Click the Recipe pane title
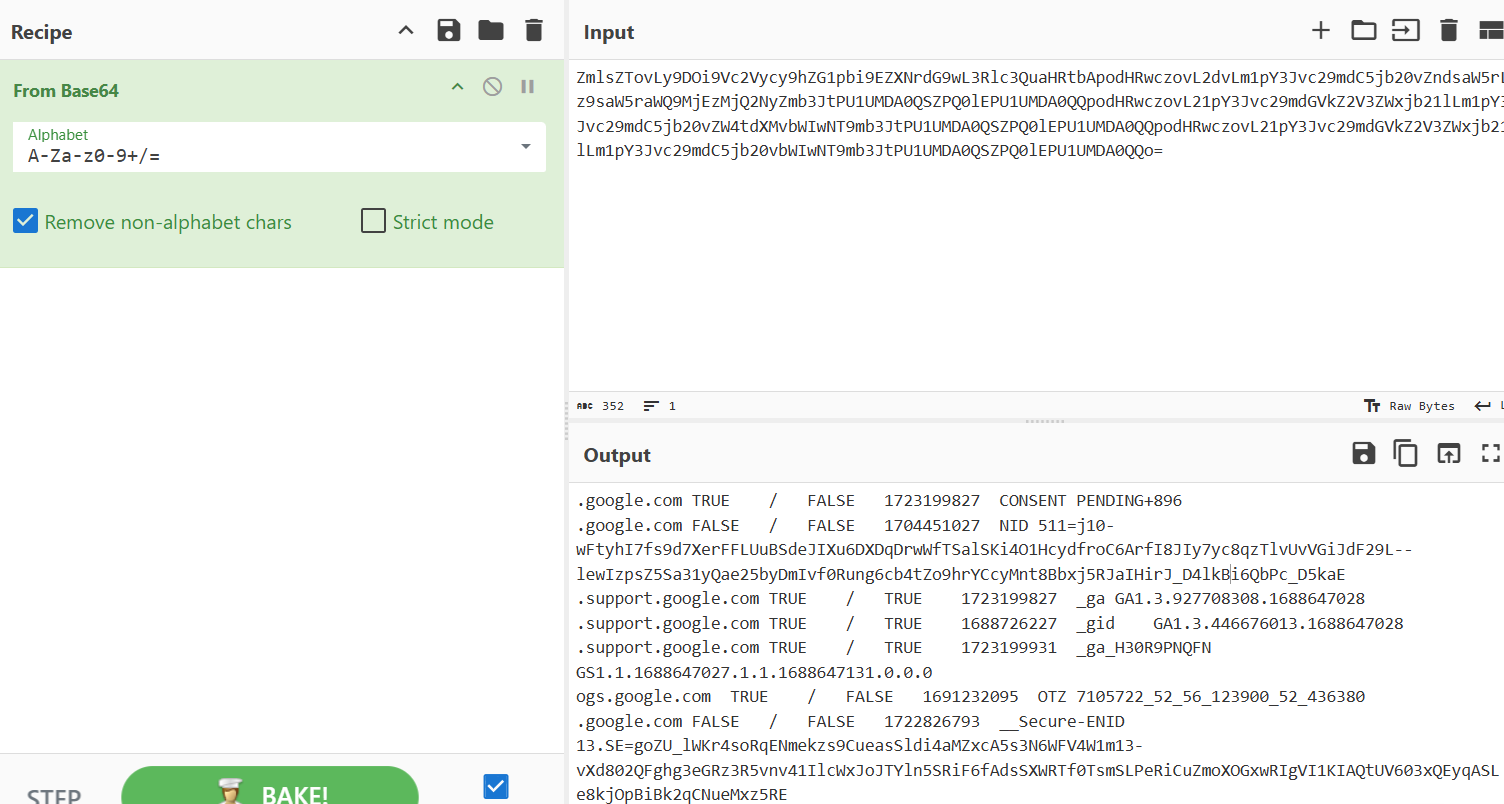Image resolution: width=1504 pixels, height=804 pixels. tap(42, 32)
